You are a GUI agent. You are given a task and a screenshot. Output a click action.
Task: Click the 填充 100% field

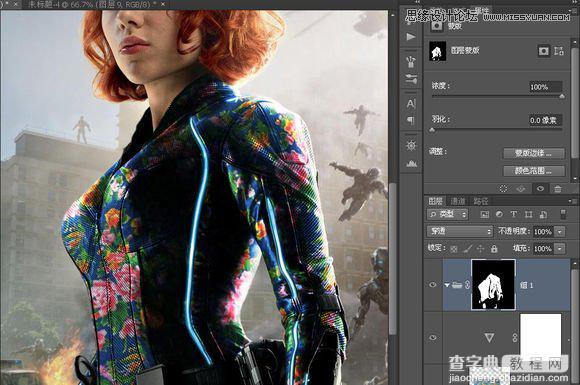pos(543,249)
